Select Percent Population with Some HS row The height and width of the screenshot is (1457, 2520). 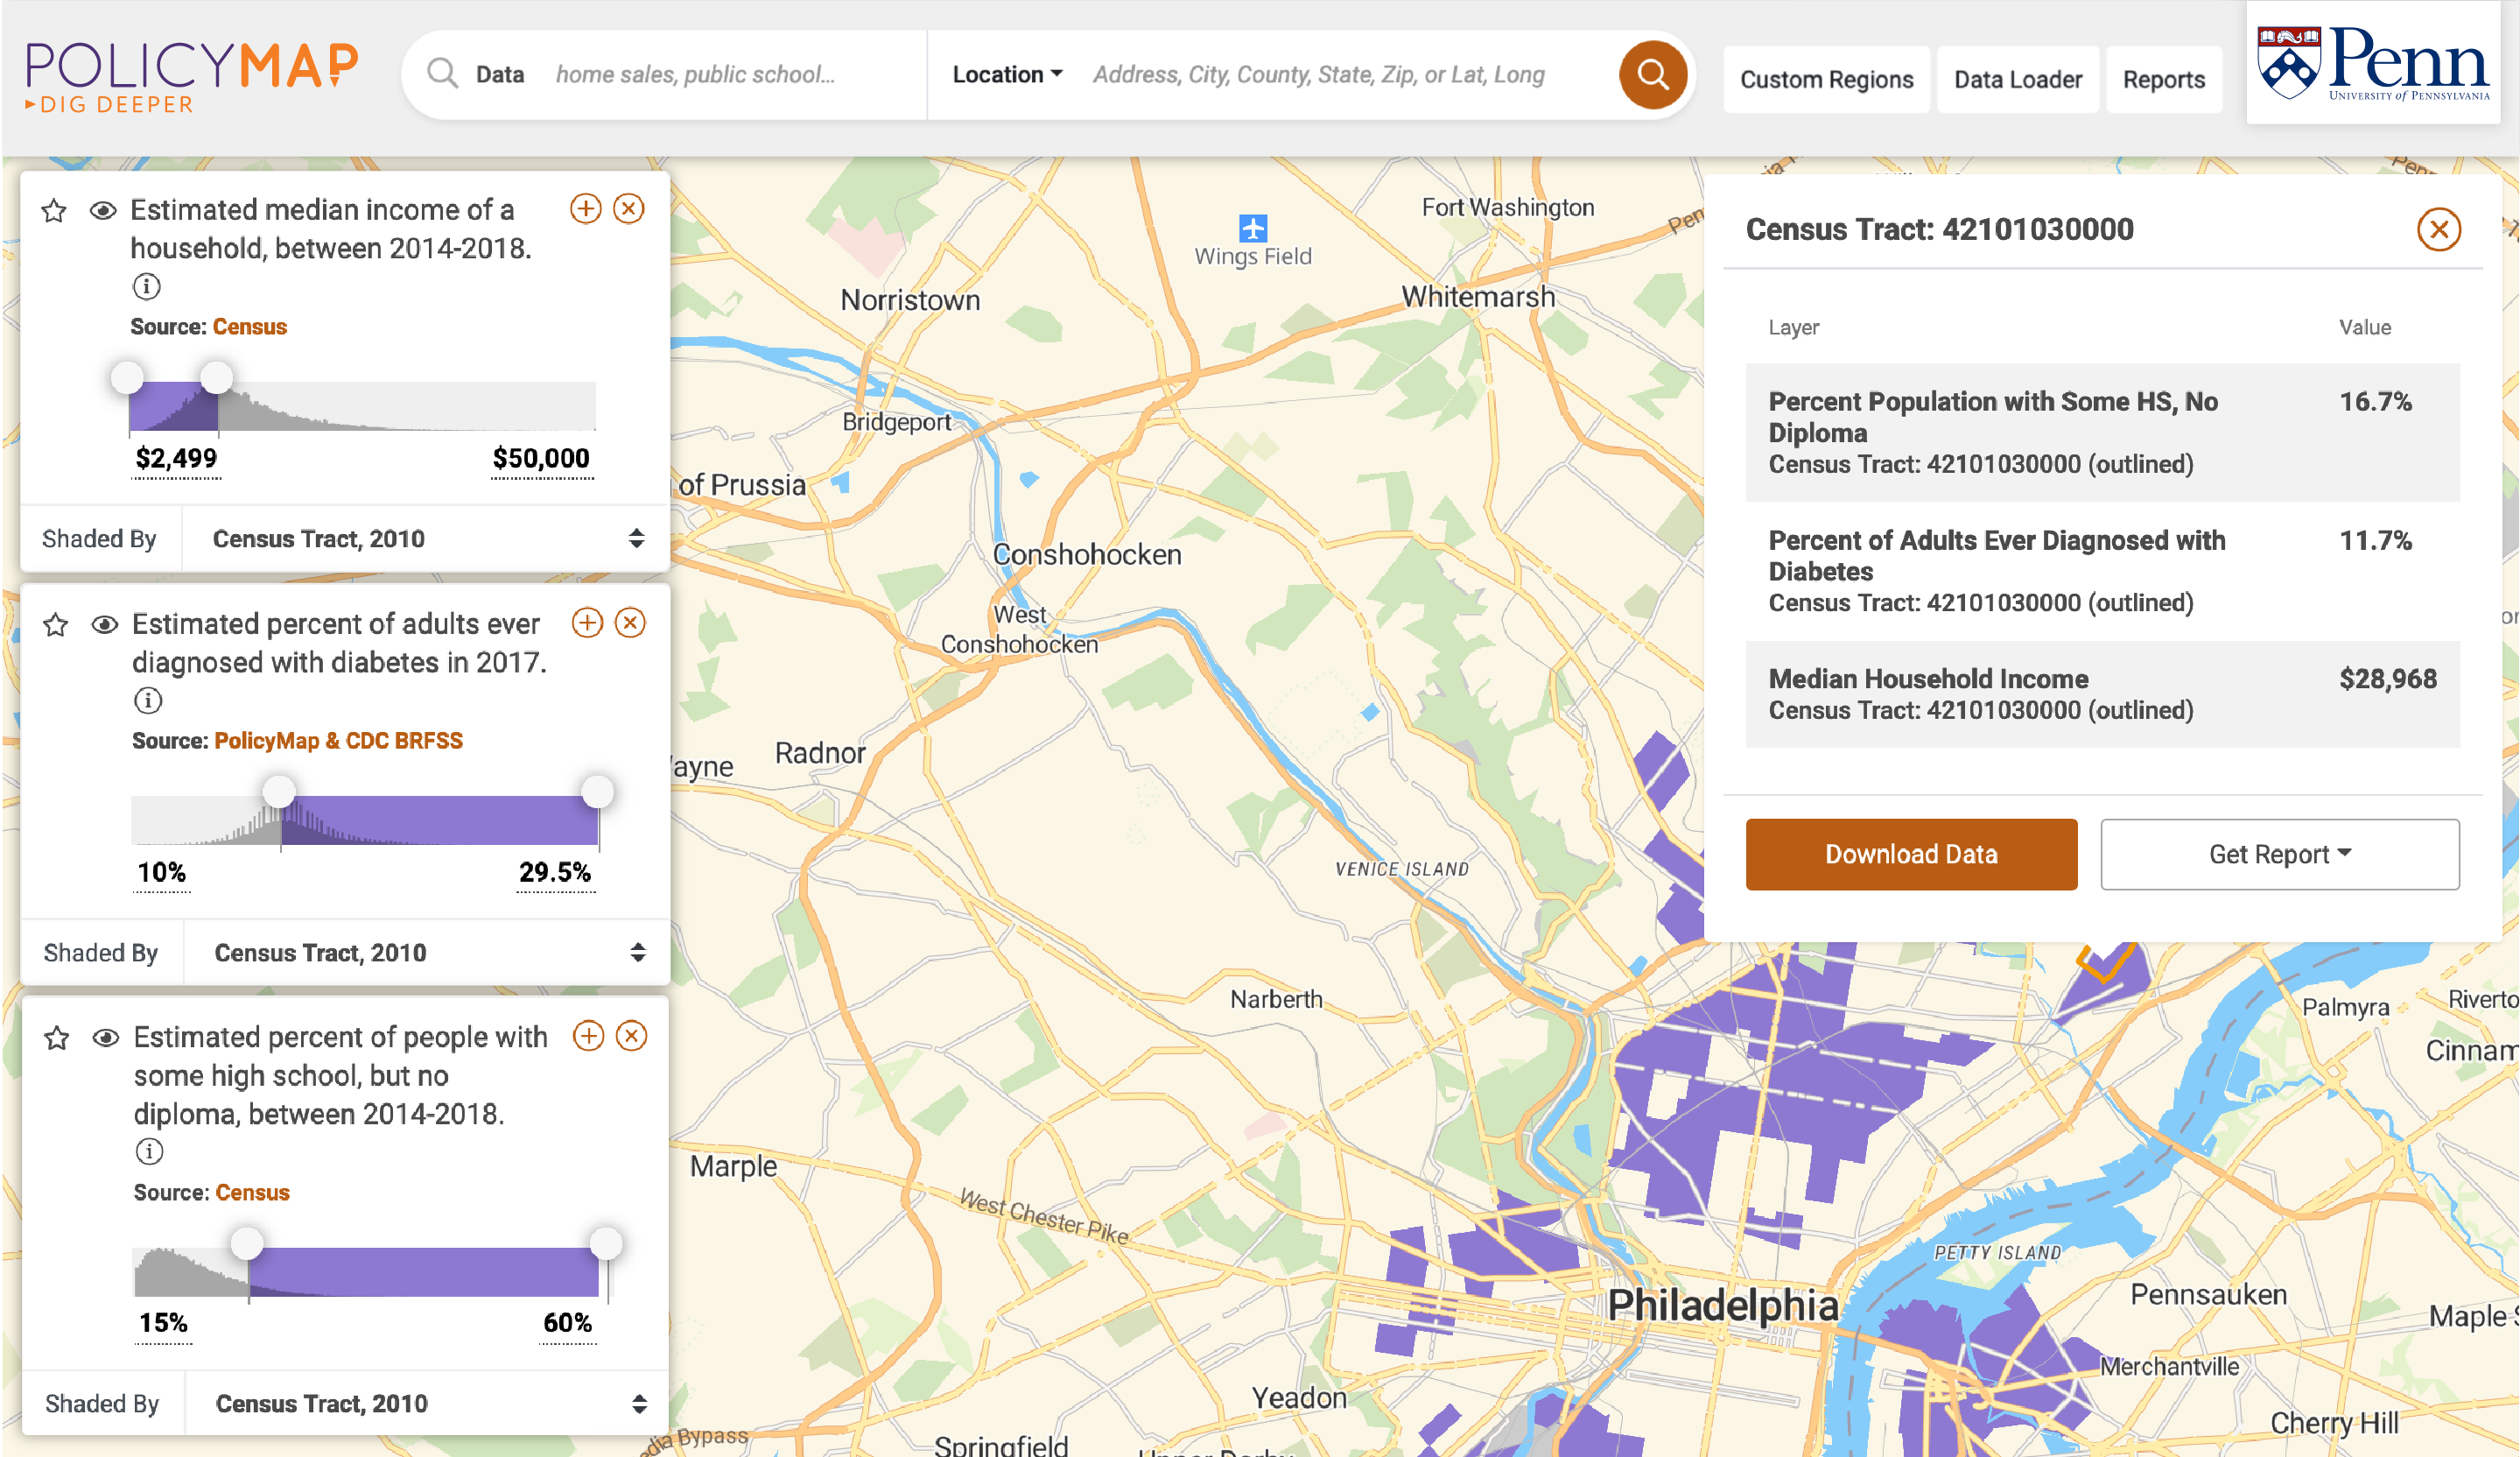point(2102,433)
